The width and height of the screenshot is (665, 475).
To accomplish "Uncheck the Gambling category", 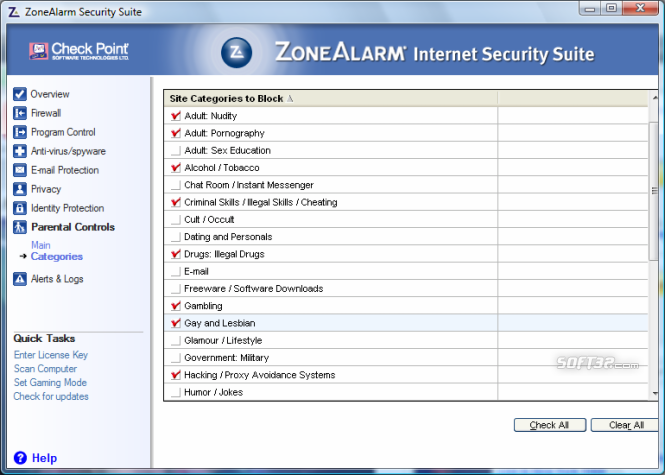I will coord(175,306).
